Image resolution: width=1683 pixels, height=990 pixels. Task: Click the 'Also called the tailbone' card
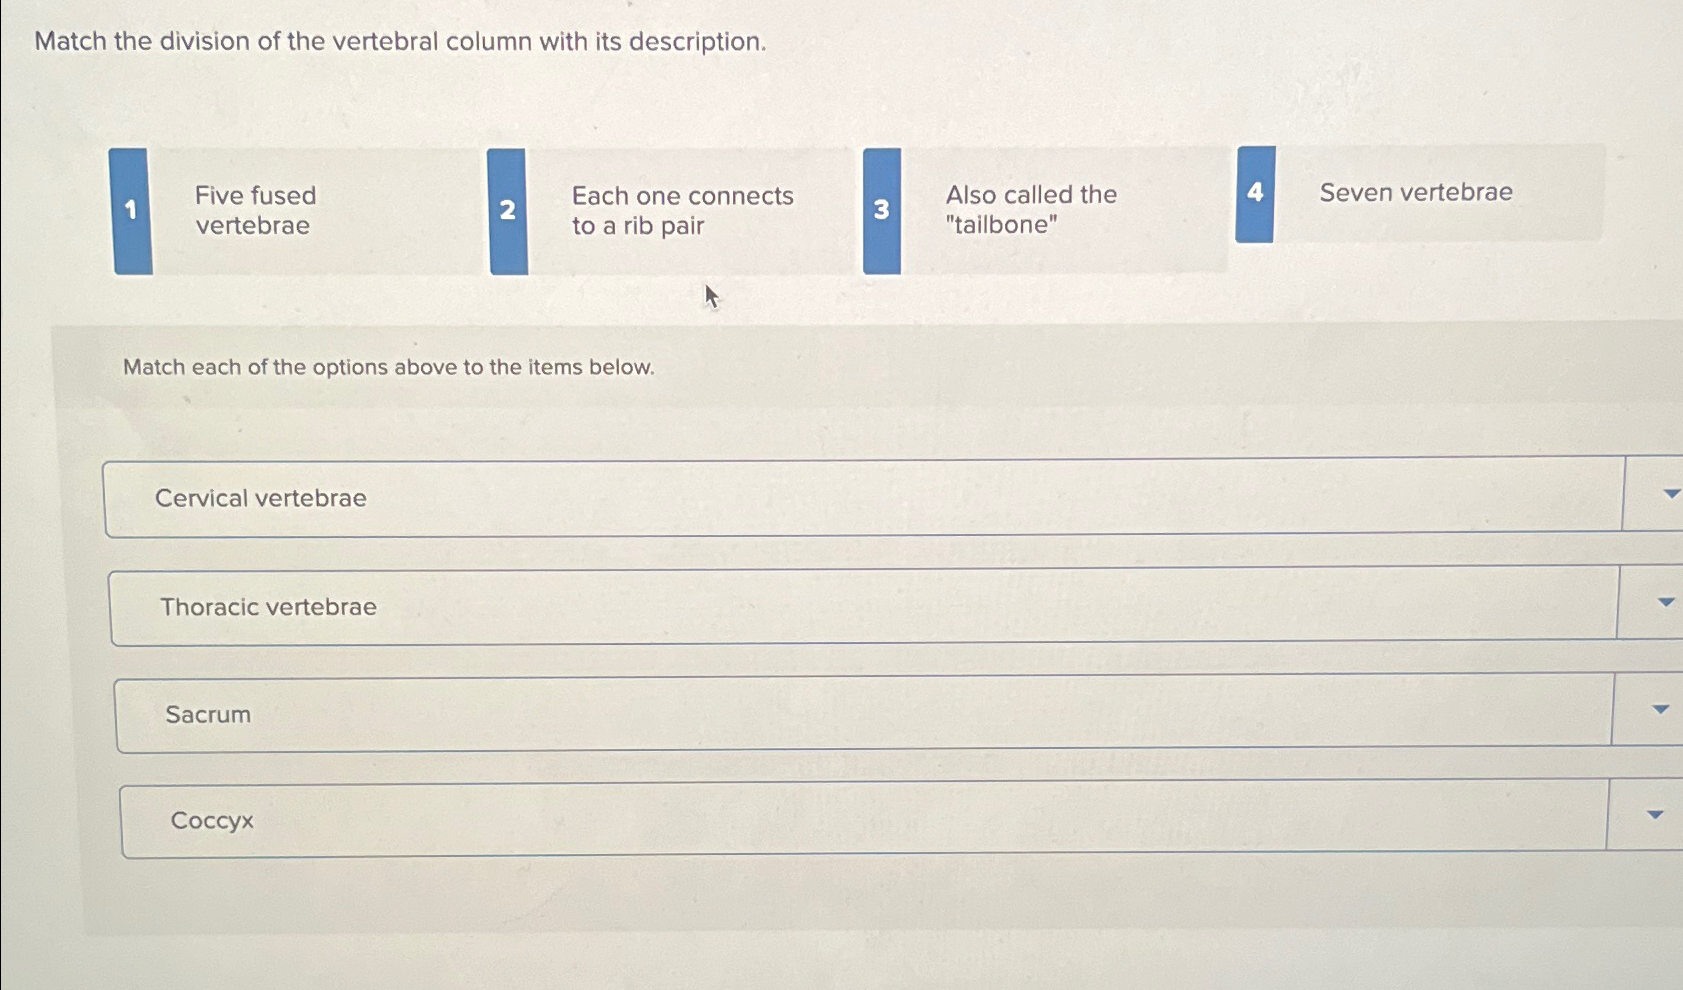[1030, 210]
